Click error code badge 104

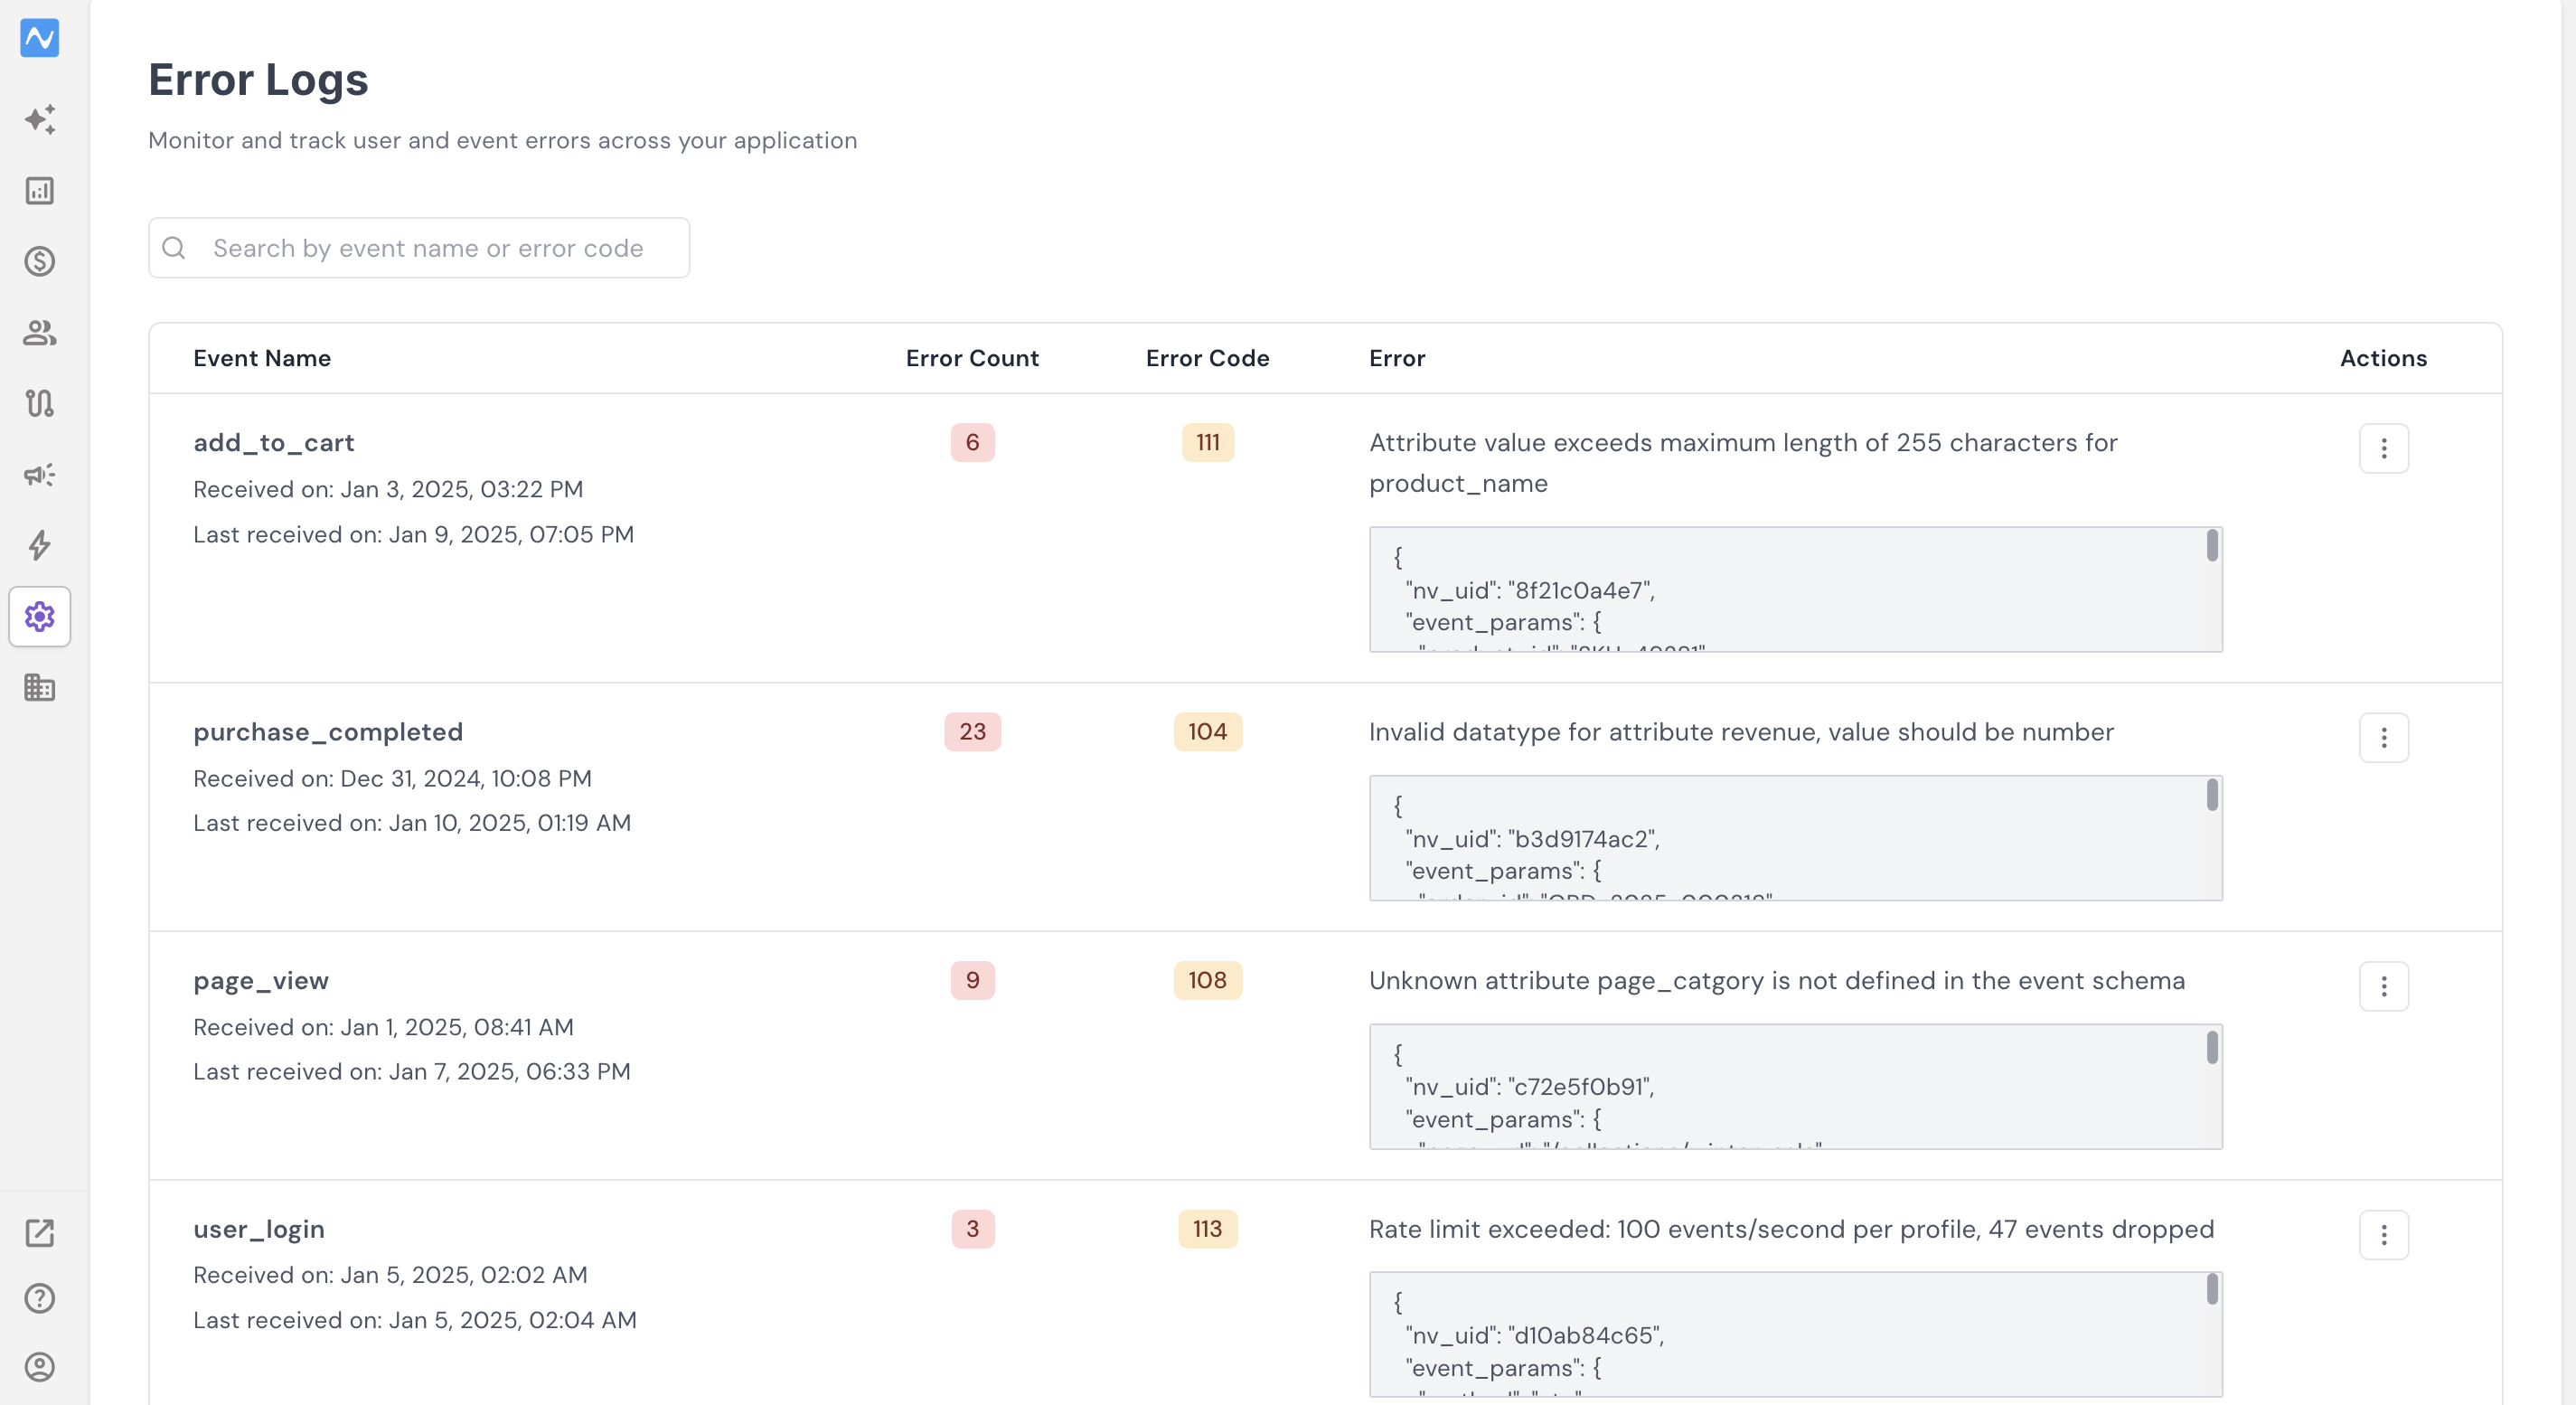tap(1207, 731)
